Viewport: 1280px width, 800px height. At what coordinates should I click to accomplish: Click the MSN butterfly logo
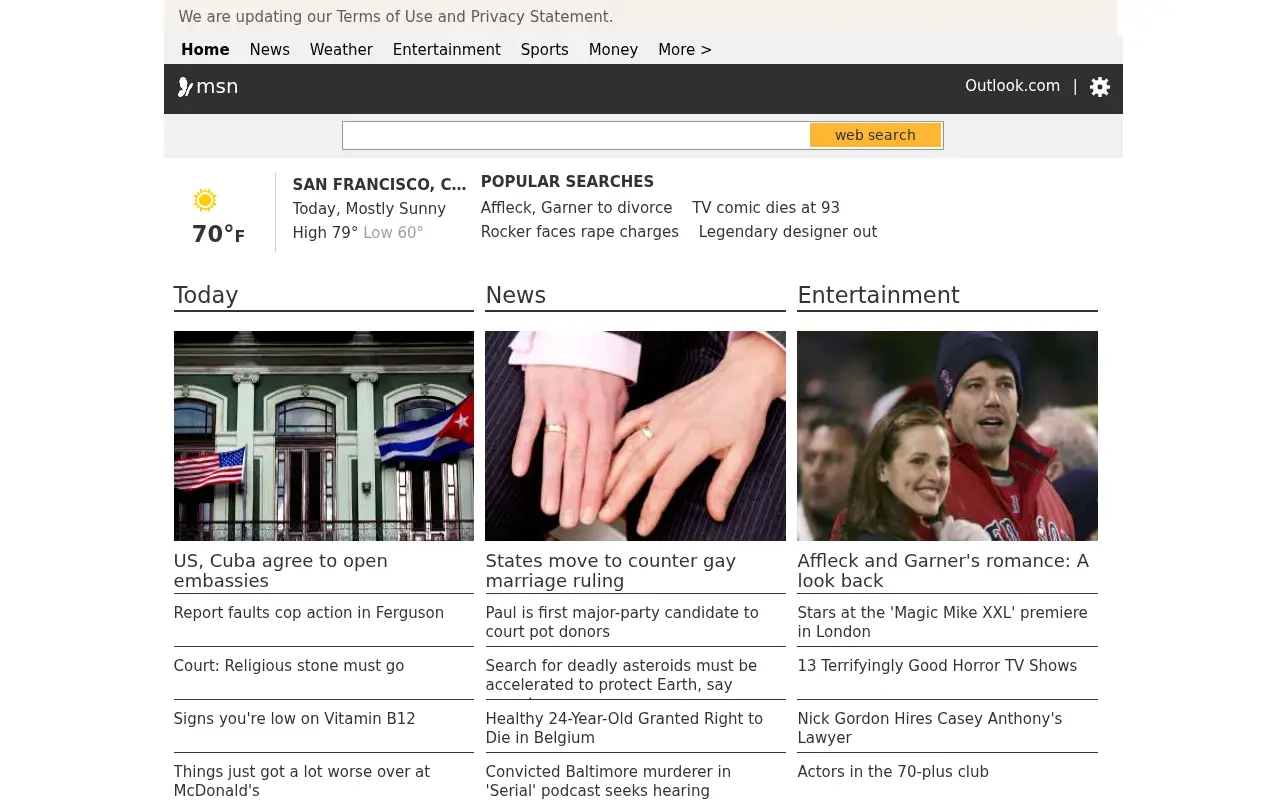208,87
